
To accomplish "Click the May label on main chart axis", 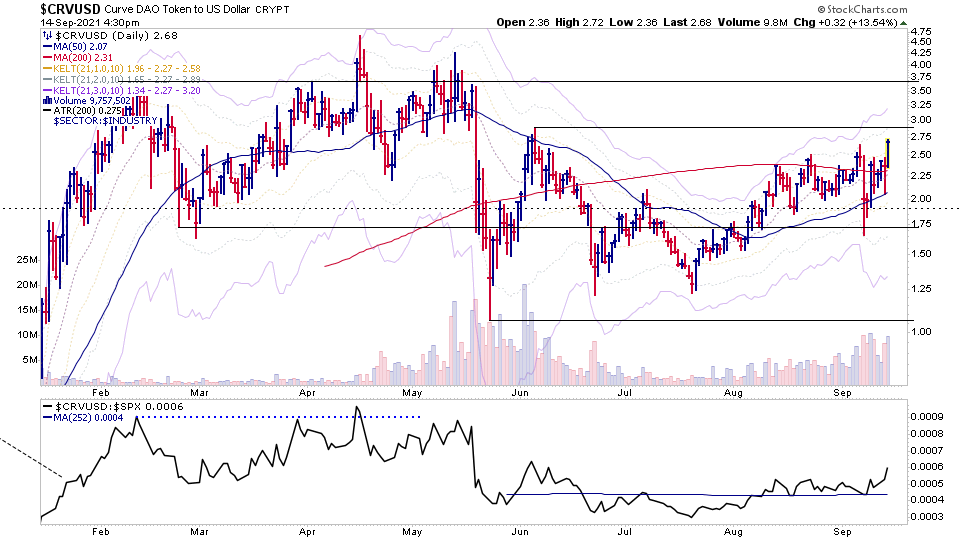I will pos(412,392).
